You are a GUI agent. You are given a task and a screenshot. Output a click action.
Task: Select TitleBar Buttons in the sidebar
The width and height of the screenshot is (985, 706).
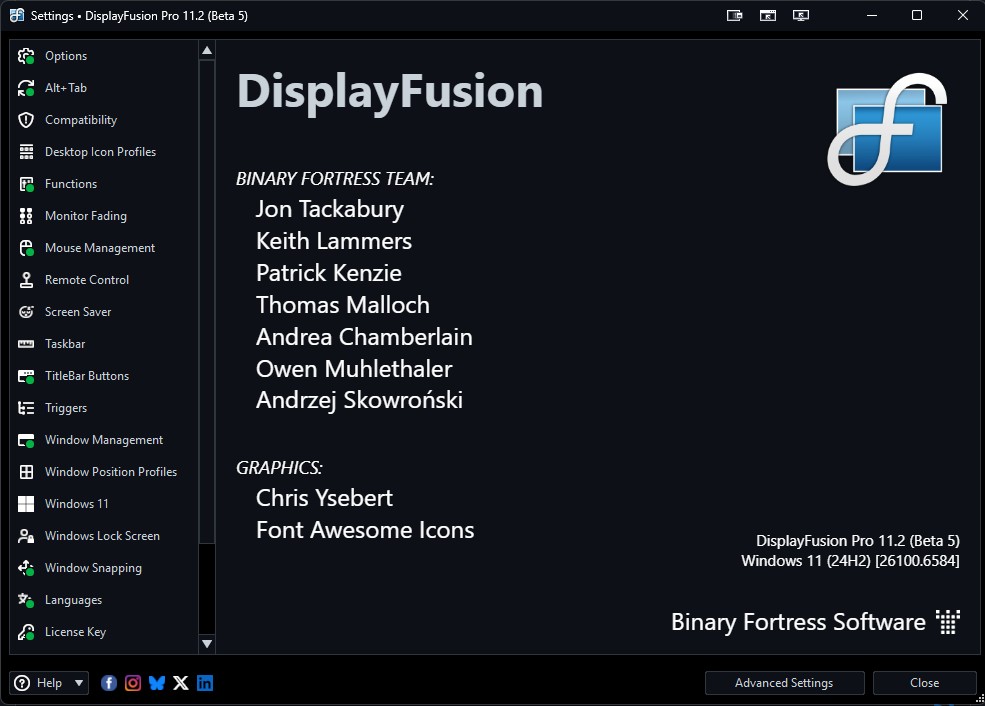87,376
